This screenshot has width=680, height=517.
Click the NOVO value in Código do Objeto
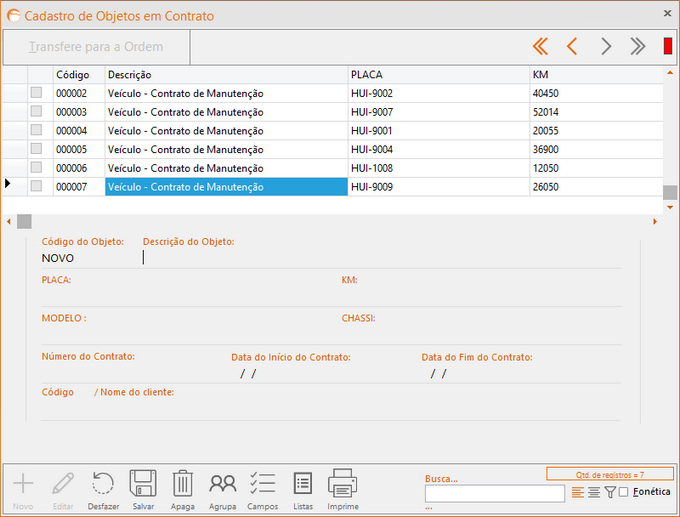[58, 258]
